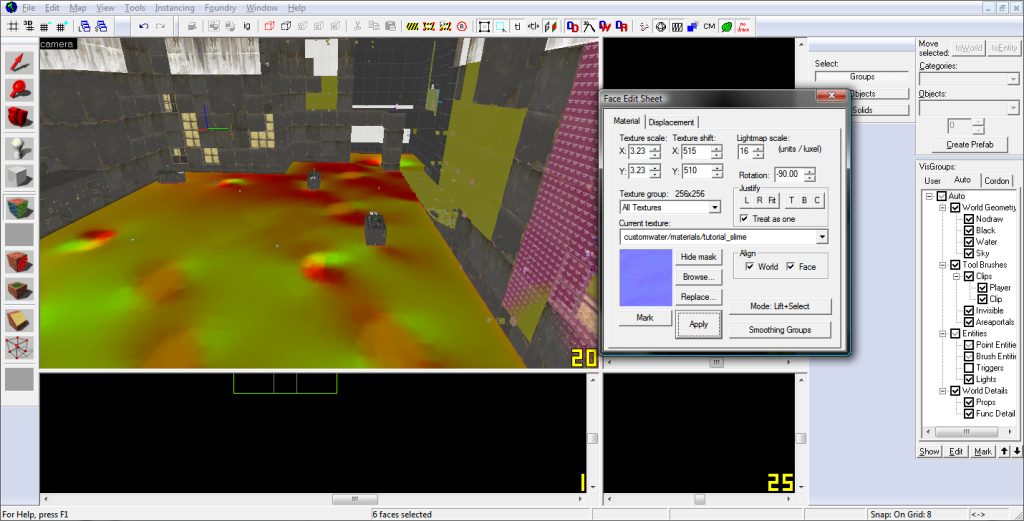The width and height of the screenshot is (1024, 521).
Task: Uncheck the Water visgroup
Action: (x=969, y=242)
